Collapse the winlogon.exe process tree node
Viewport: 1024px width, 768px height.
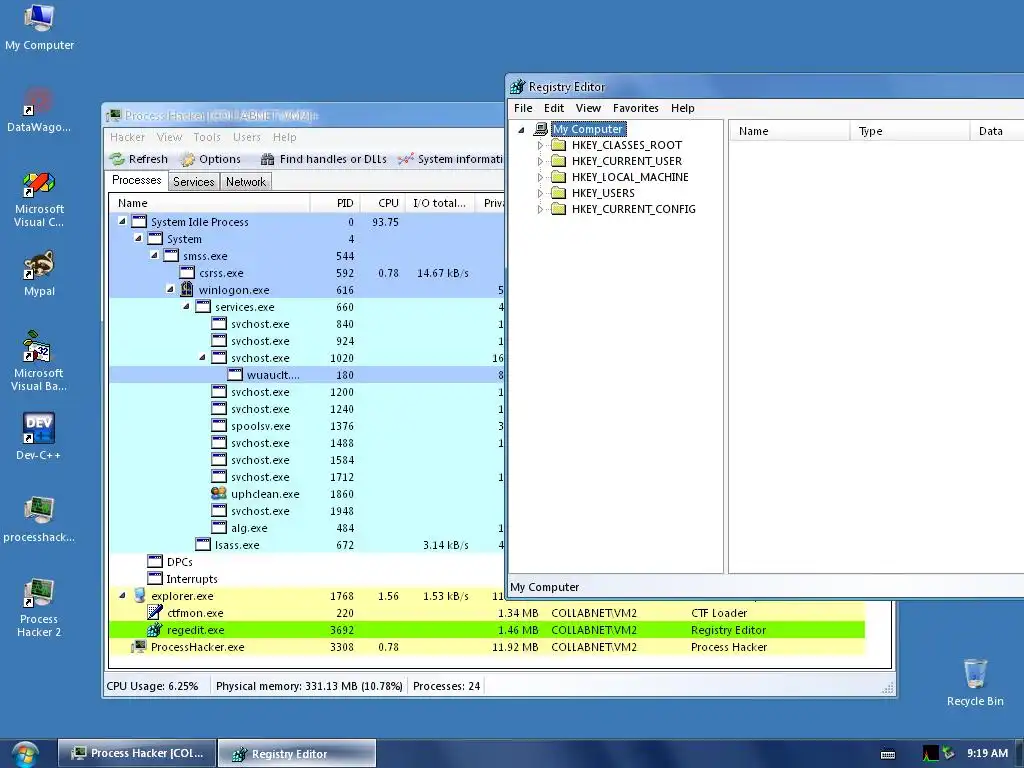[170, 289]
